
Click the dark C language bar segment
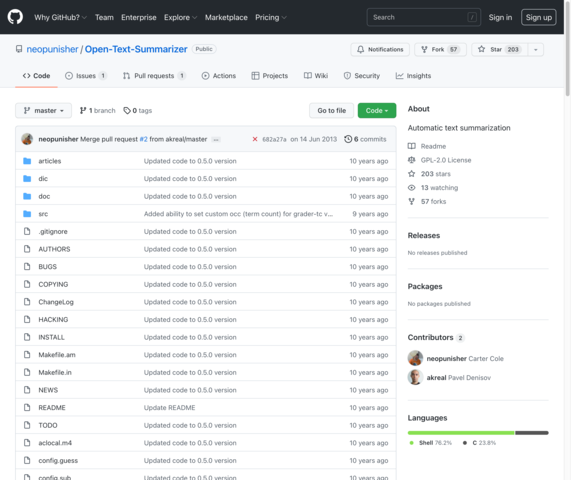click(x=532, y=433)
